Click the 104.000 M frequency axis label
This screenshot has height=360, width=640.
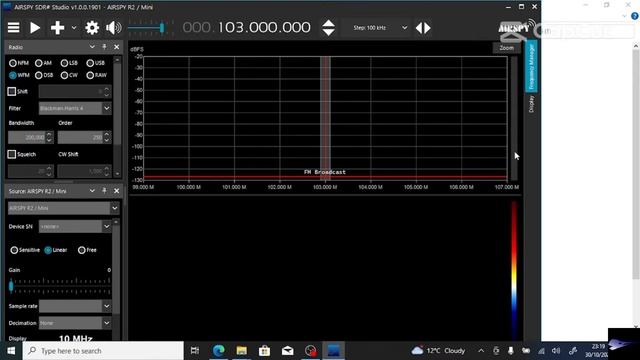click(370, 187)
